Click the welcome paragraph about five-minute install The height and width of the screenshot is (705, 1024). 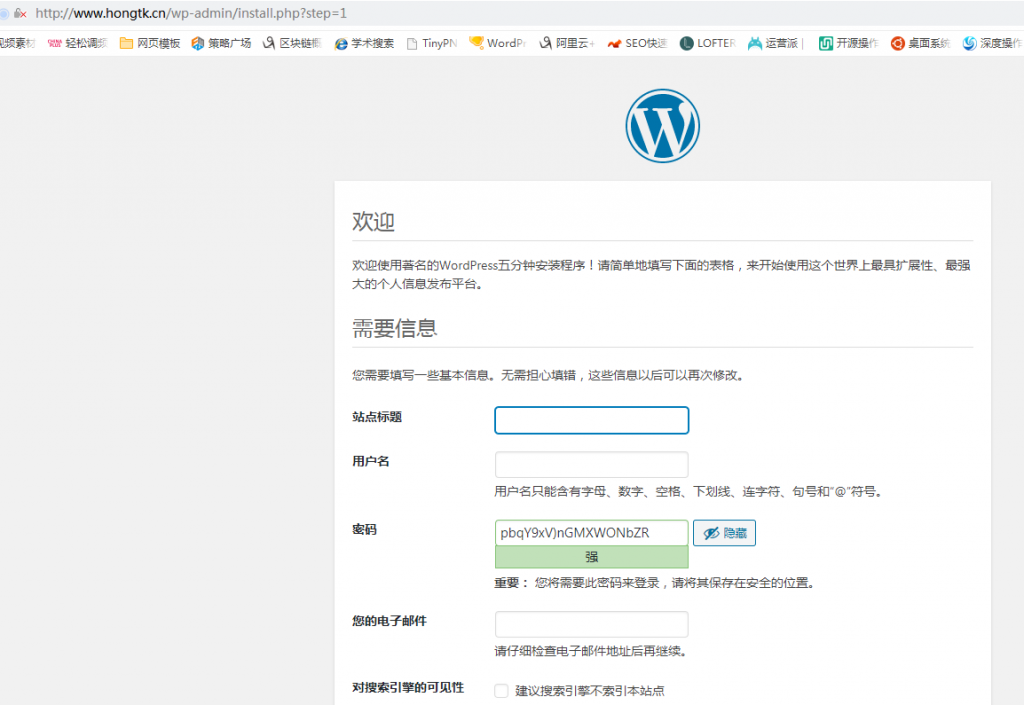point(661,274)
